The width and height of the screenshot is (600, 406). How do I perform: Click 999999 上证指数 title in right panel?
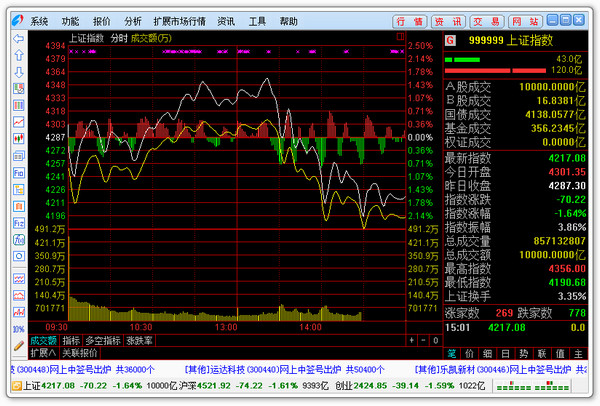click(511, 40)
